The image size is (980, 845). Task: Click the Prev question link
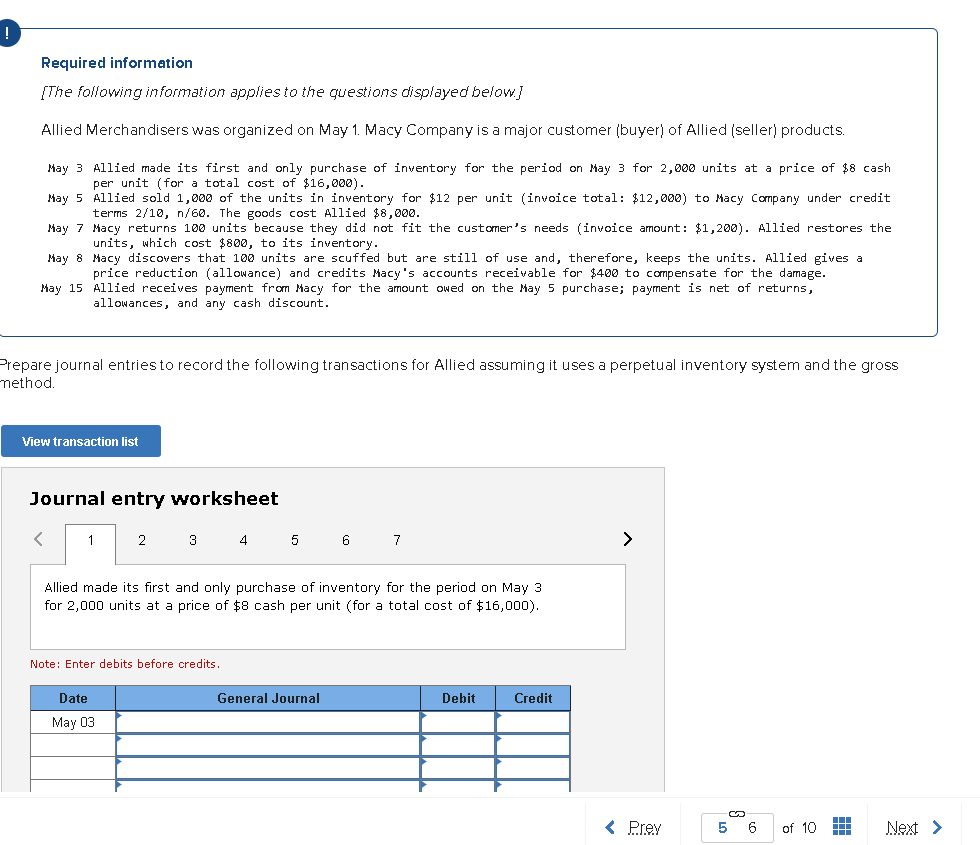point(633,828)
